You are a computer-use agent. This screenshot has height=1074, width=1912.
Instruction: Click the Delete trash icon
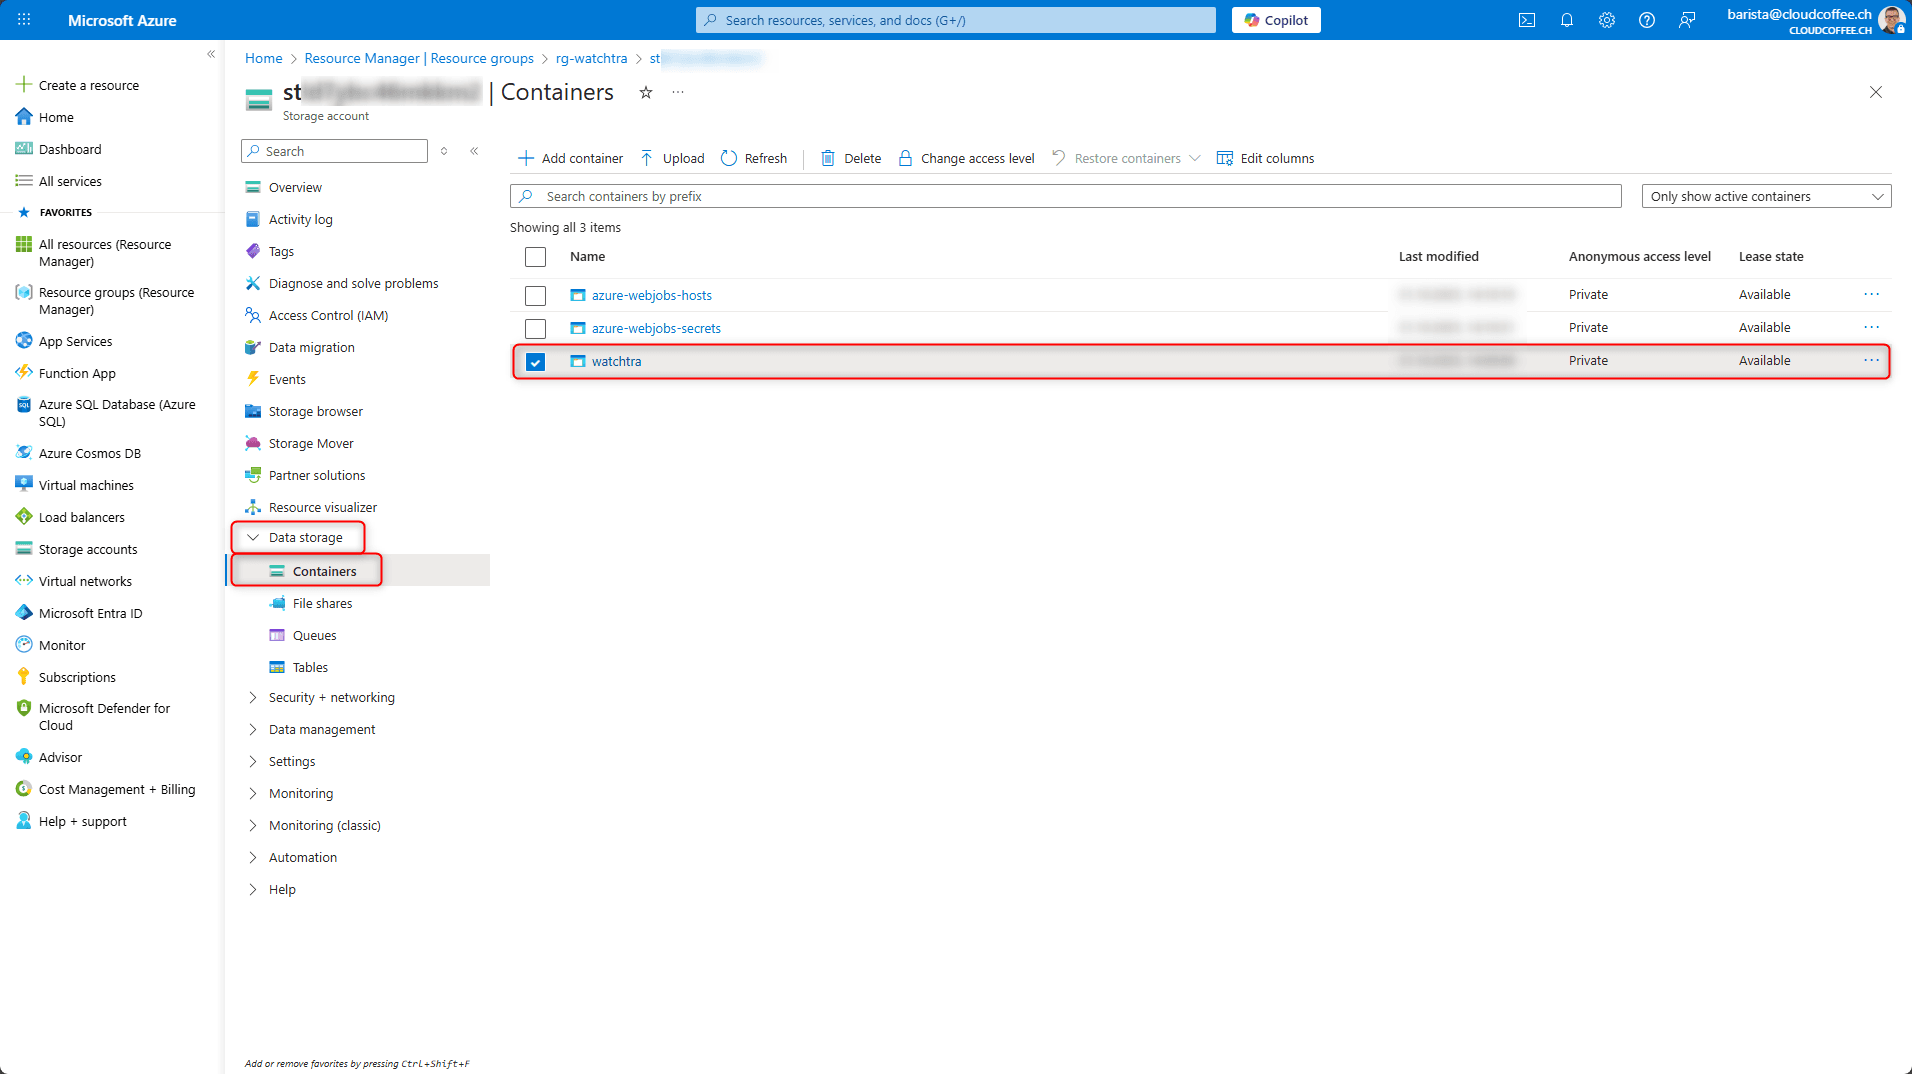tap(828, 158)
